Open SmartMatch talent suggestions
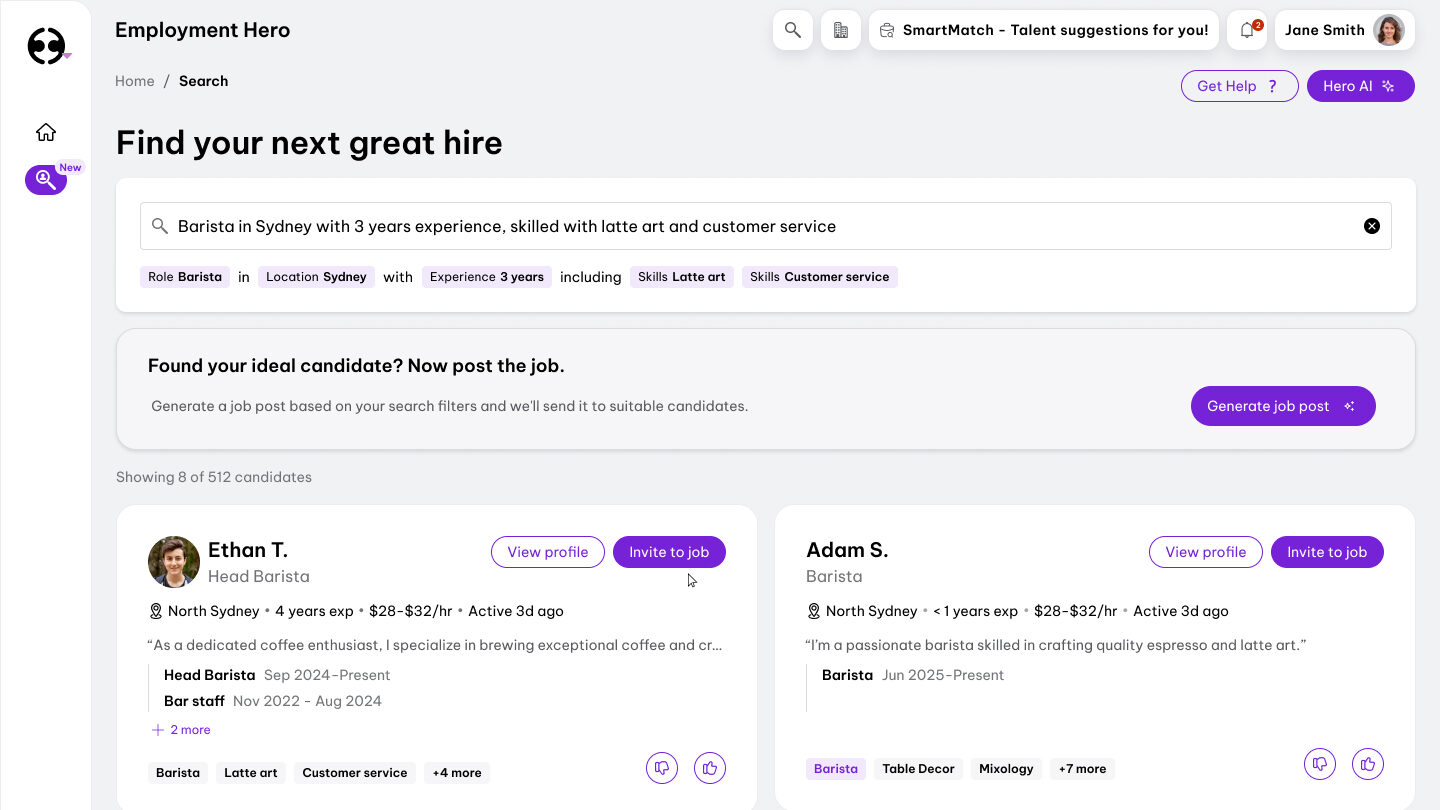This screenshot has height=810, width=1440. click(1043, 30)
